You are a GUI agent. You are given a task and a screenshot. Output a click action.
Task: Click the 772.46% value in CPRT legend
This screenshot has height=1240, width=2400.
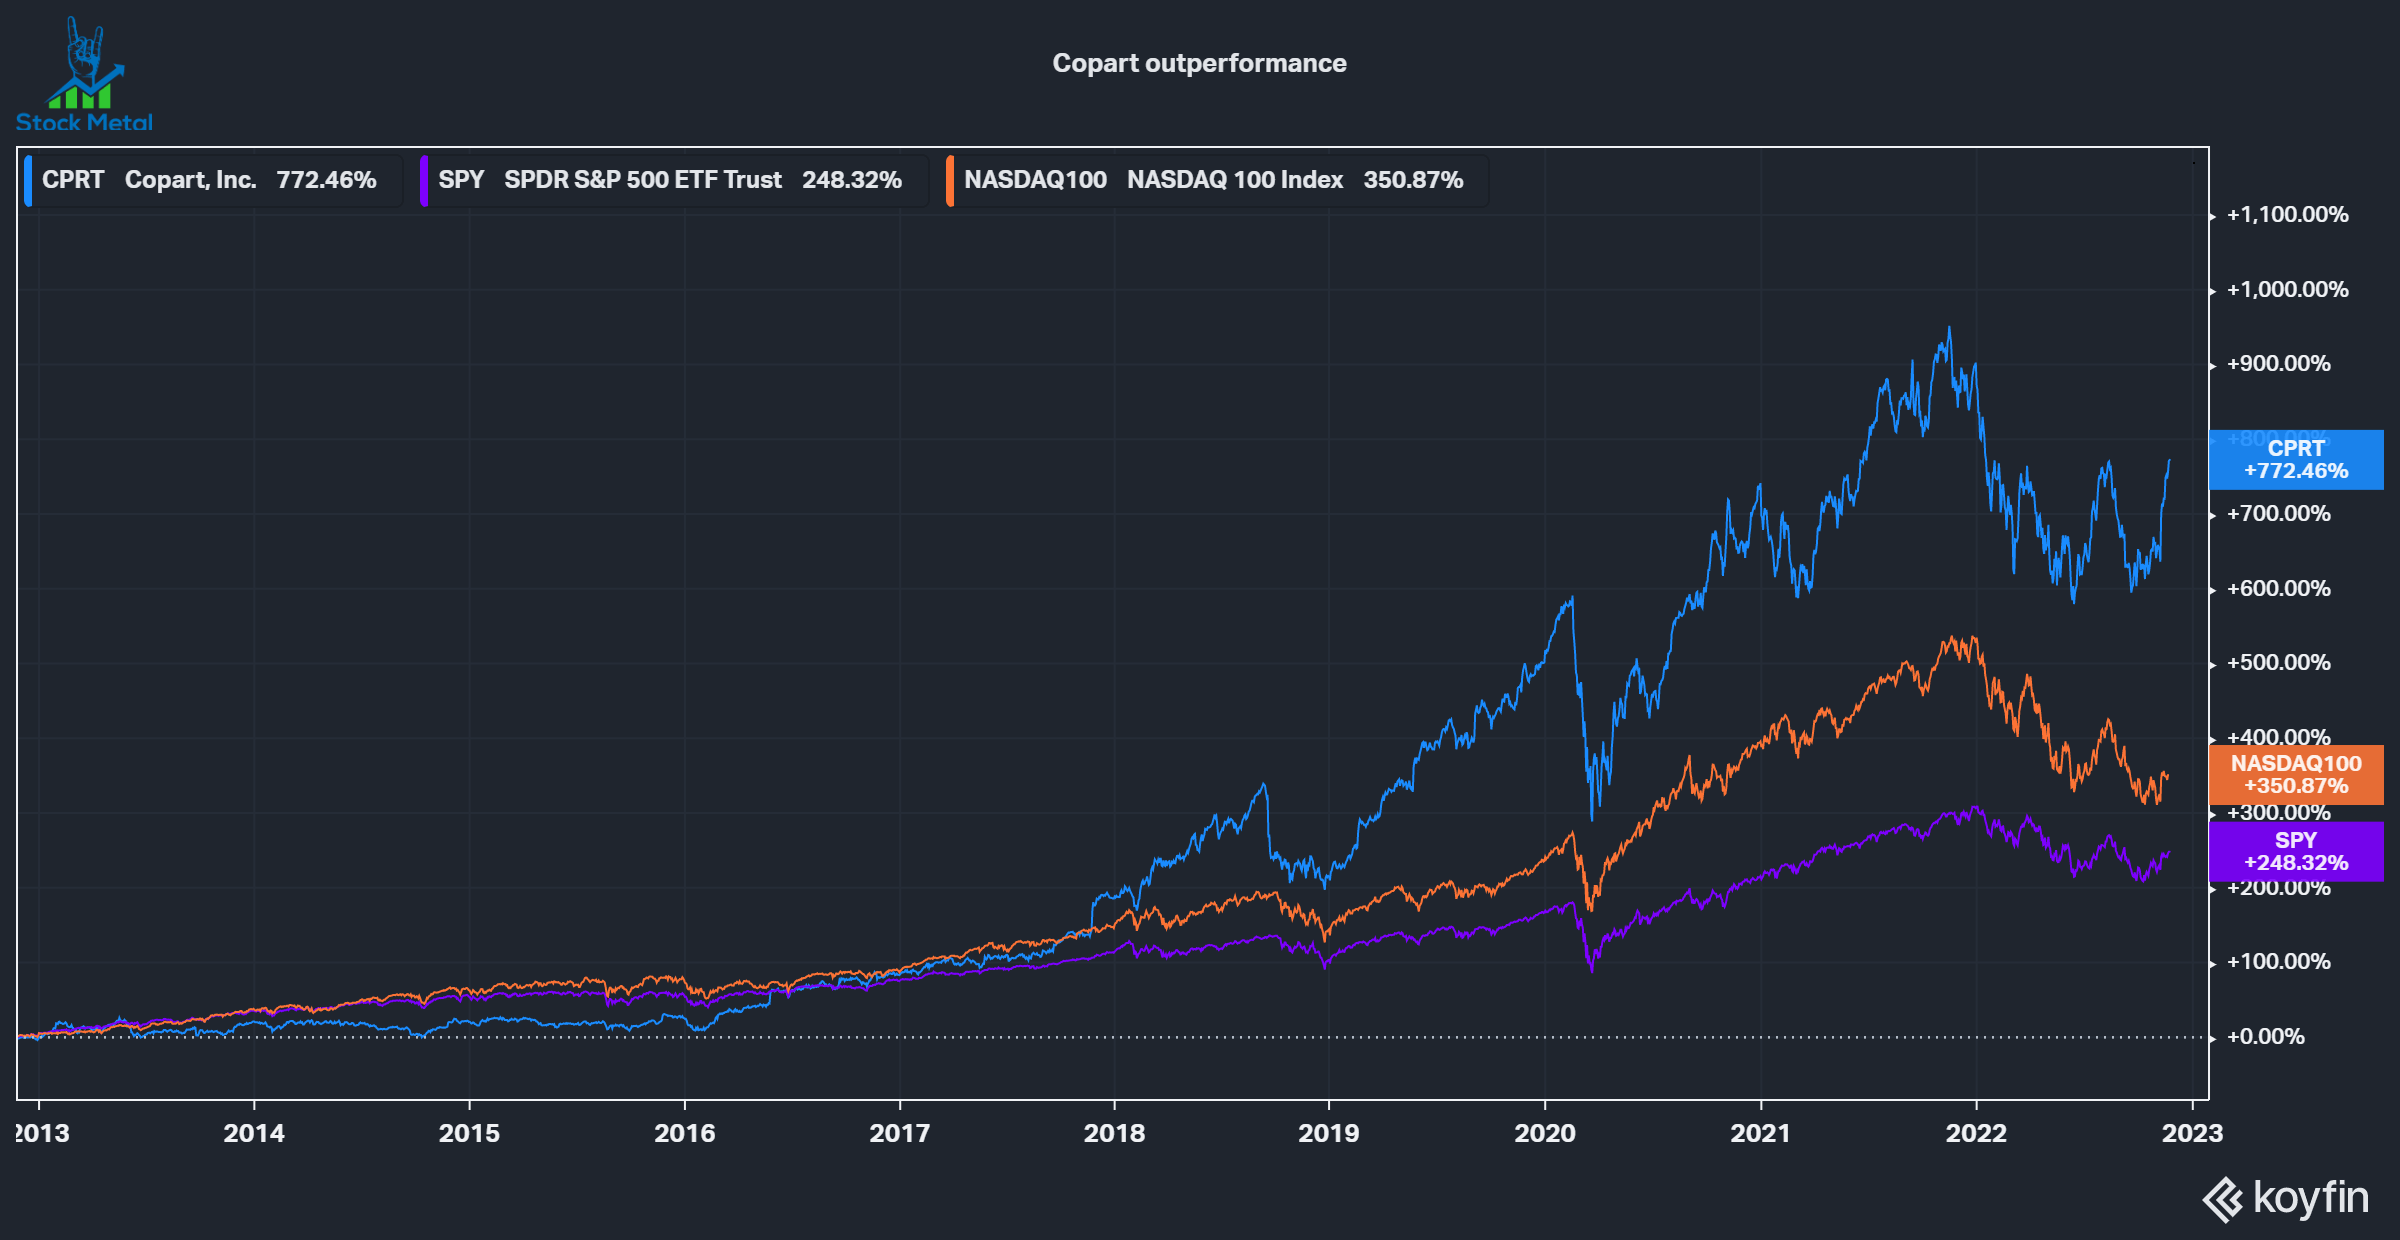326,180
